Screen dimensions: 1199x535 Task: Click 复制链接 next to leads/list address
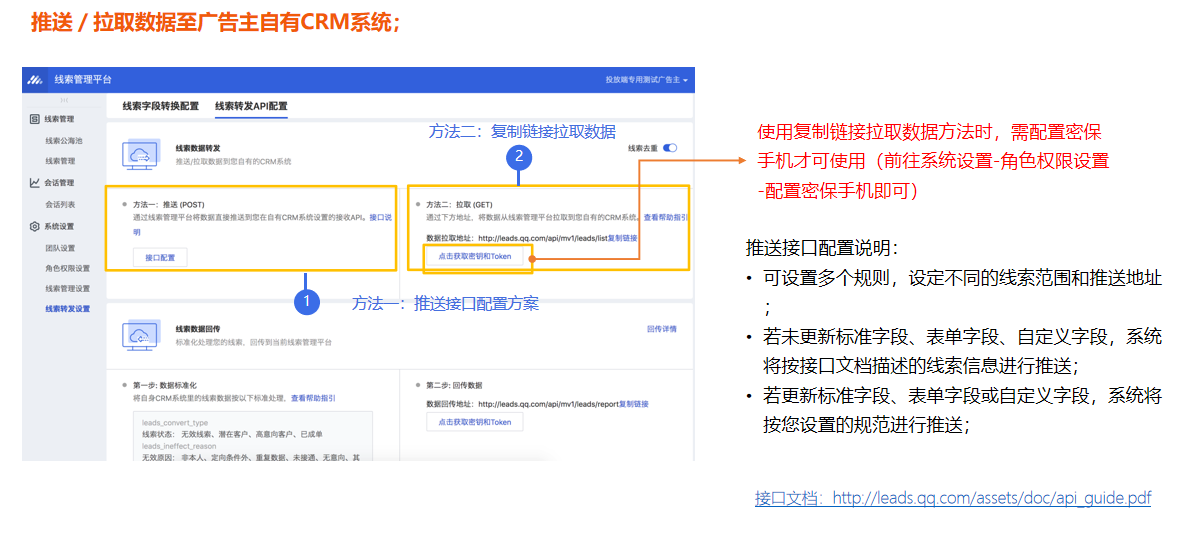[623, 238]
